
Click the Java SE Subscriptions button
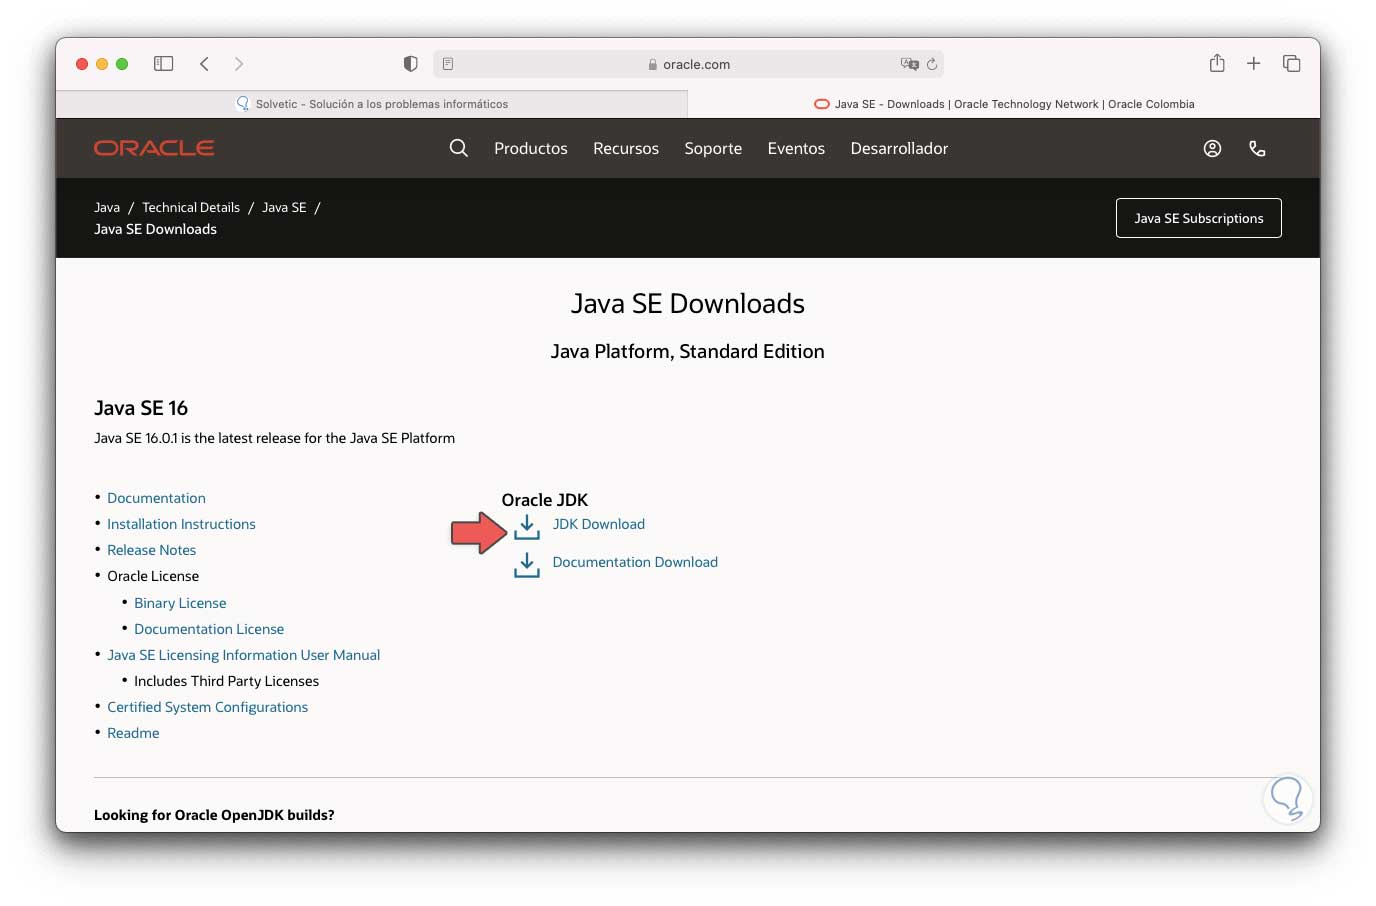tap(1198, 218)
